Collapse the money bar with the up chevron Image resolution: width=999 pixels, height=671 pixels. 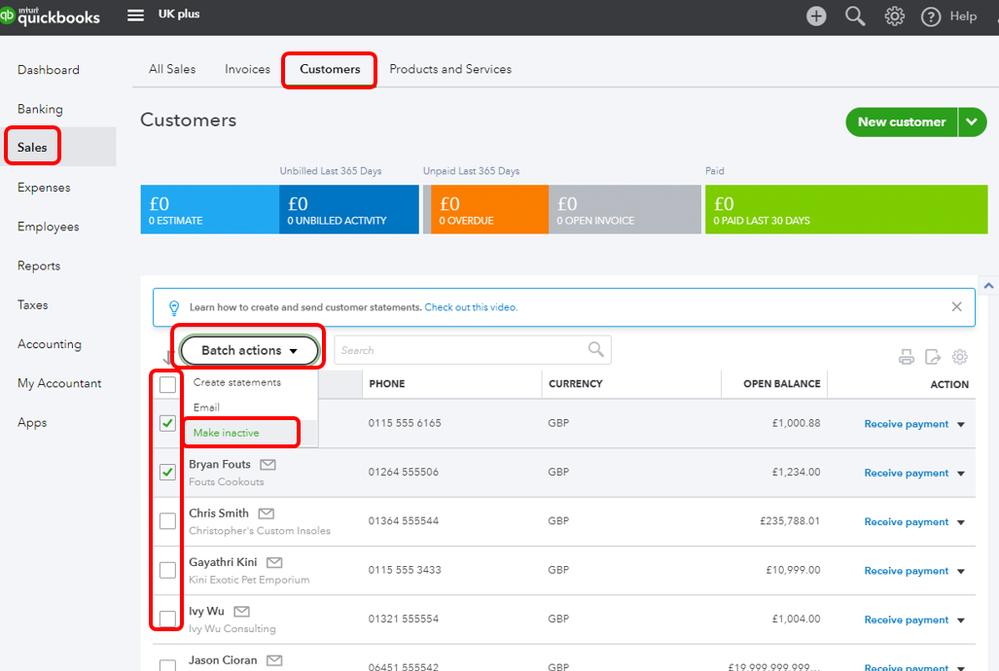click(x=988, y=285)
